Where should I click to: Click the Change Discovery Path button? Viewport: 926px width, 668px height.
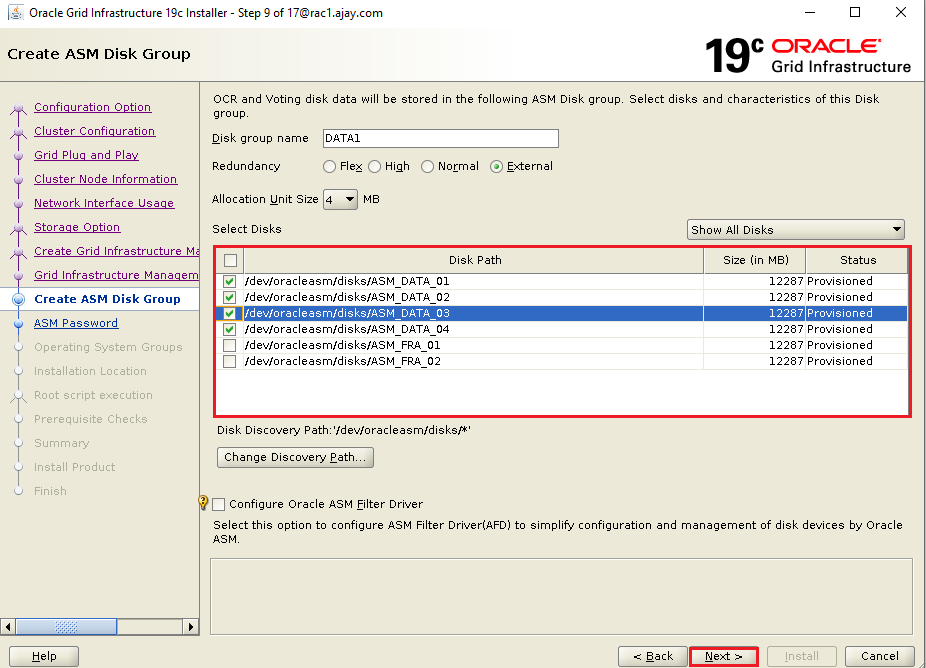[x=295, y=457]
